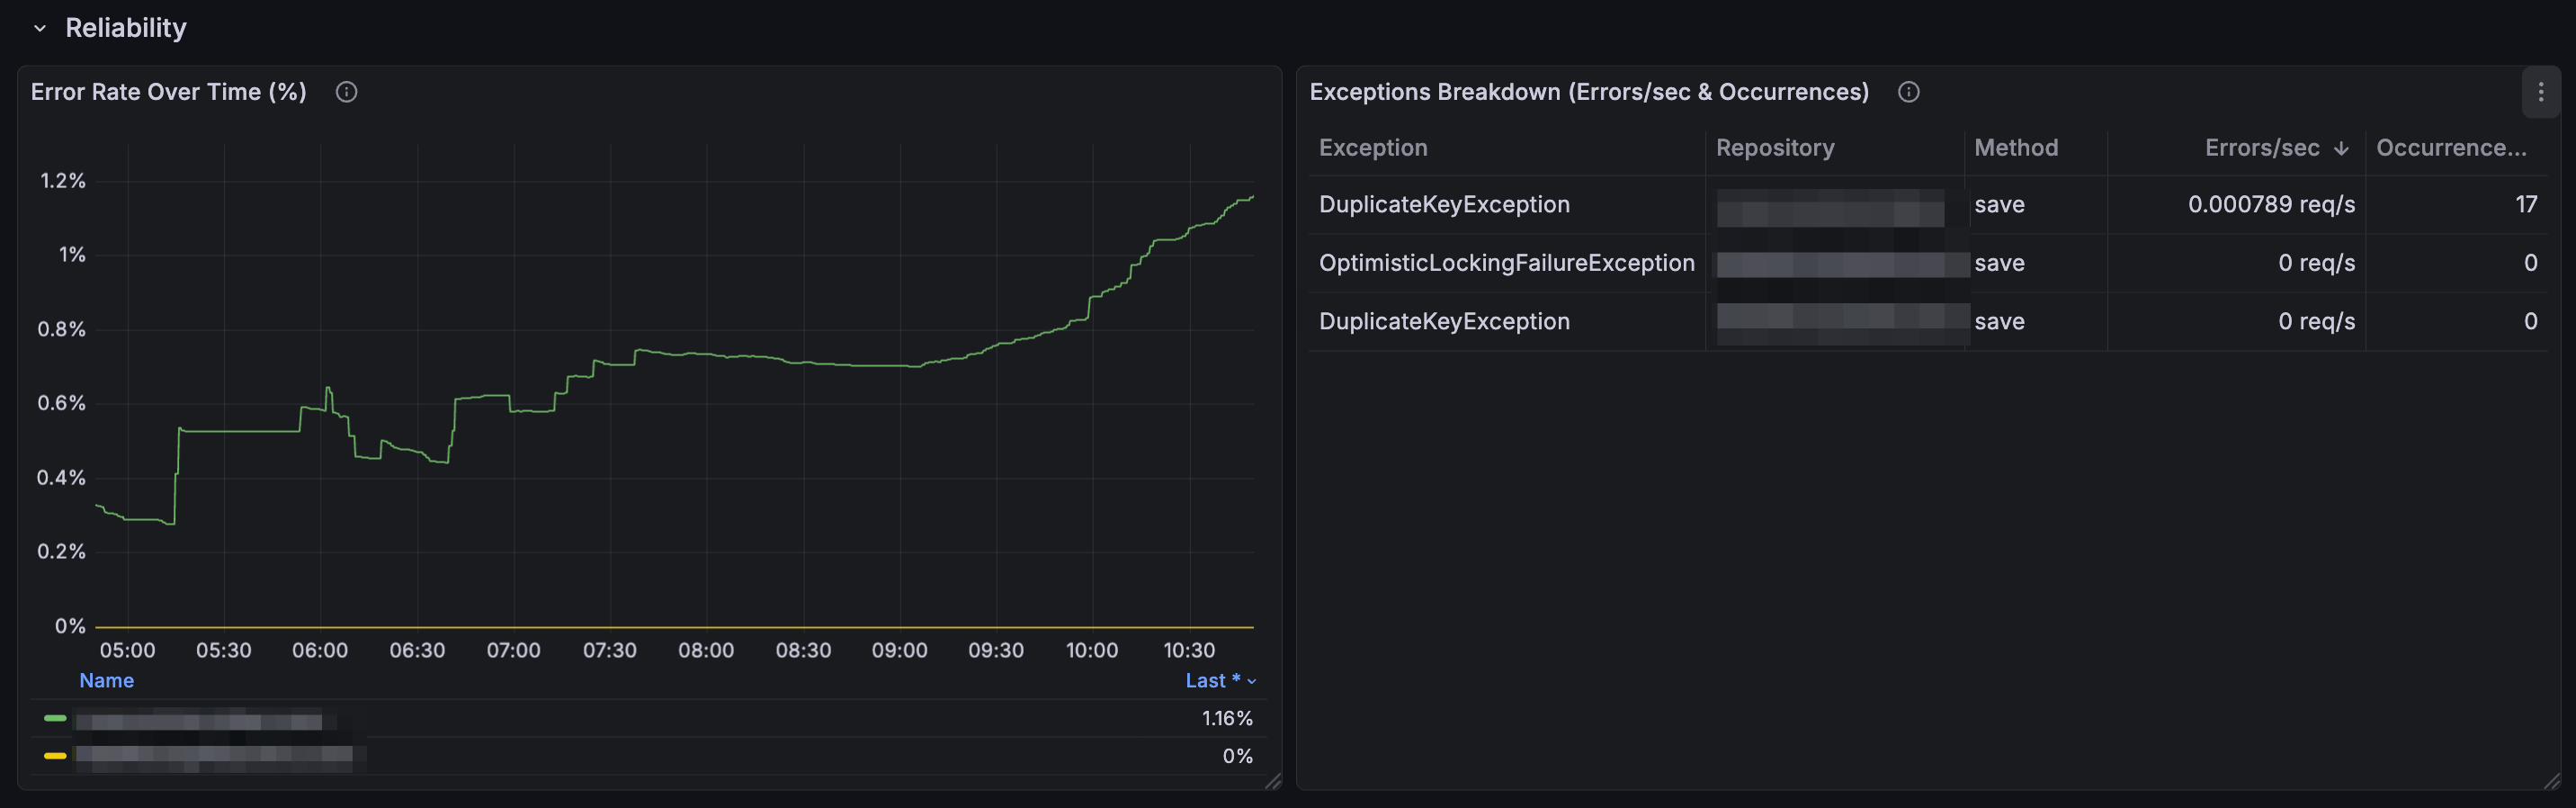Open the Last * legend sort dropdown
This screenshot has height=808, width=2576.
1220,680
